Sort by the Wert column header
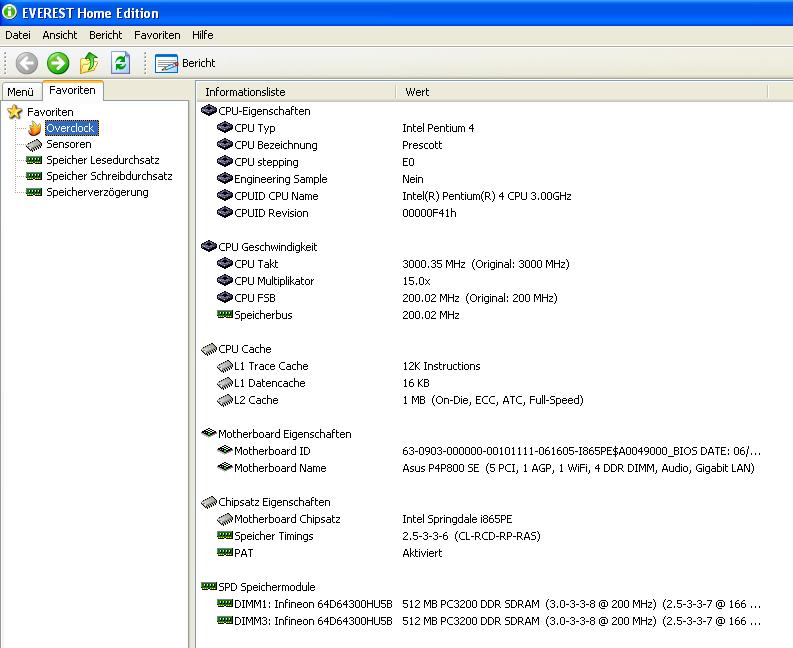The height and width of the screenshot is (648, 793). (x=582, y=92)
